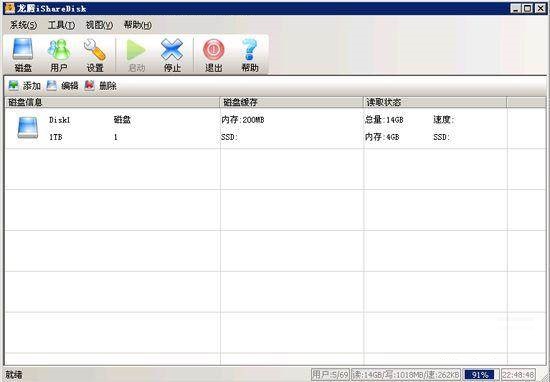Open the 帮助(H) menu
This screenshot has height=382, width=550.
[x=138, y=25]
